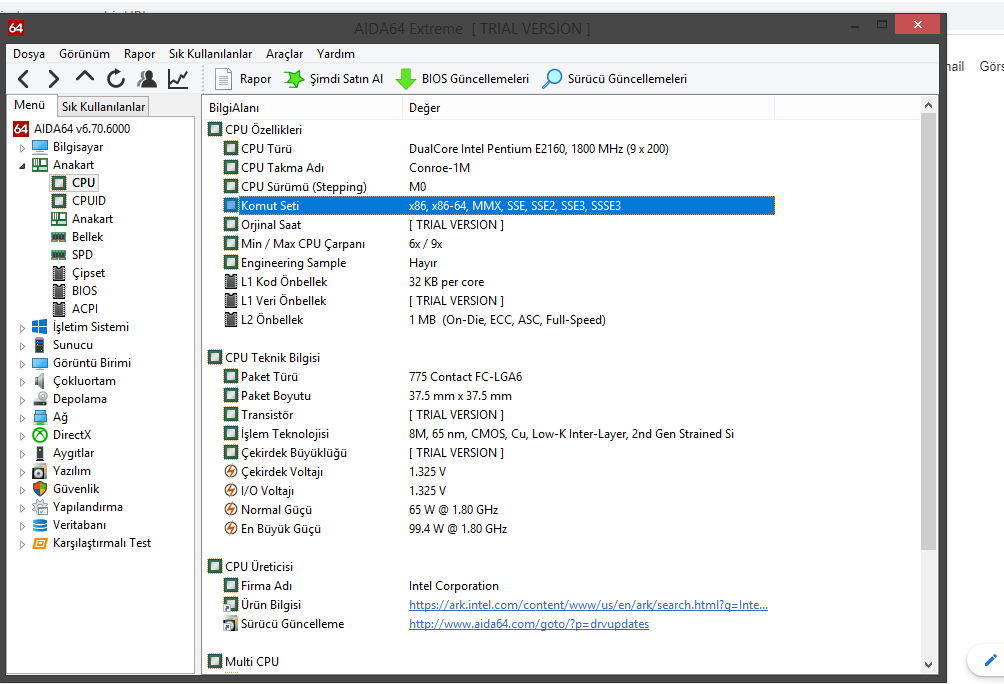The height and width of the screenshot is (684, 1004).
Task: Collapse the Anakart tree node
Action: point(22,166)
